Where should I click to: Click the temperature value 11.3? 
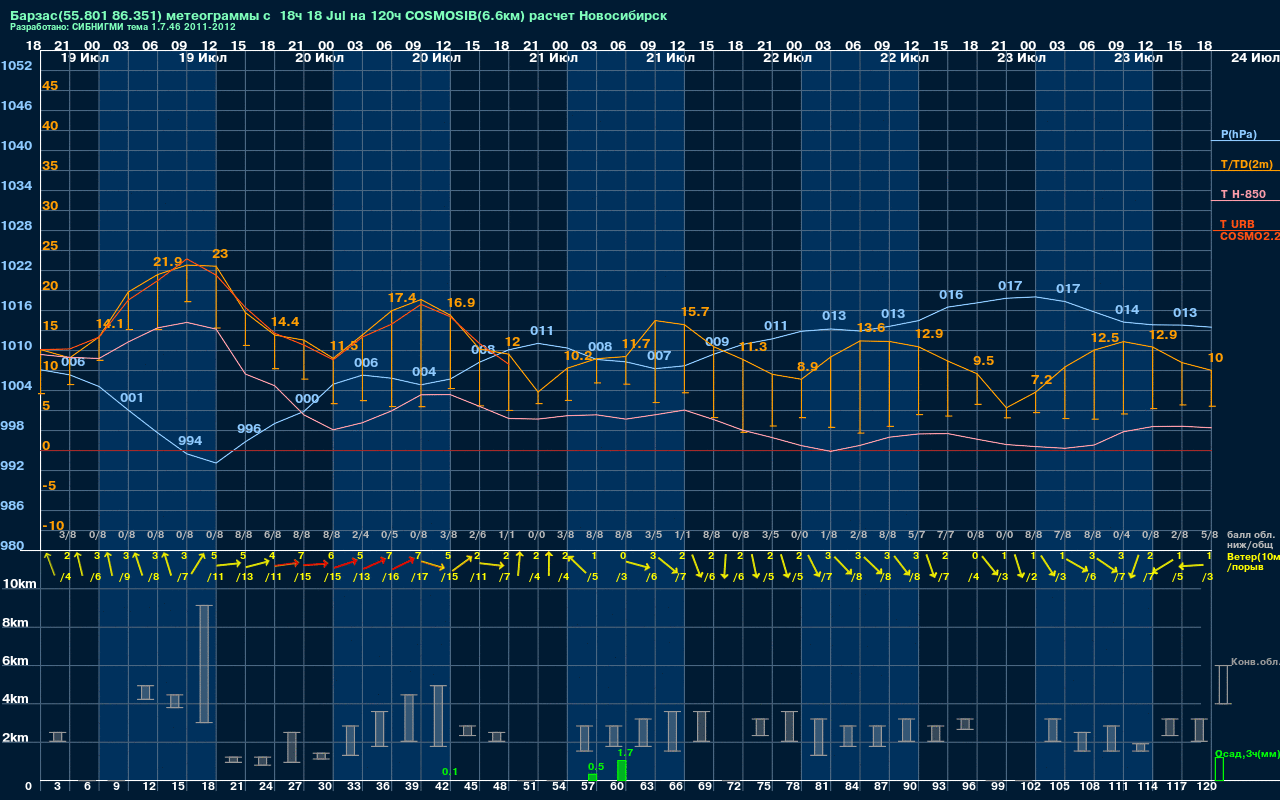(x=752, y=347)
